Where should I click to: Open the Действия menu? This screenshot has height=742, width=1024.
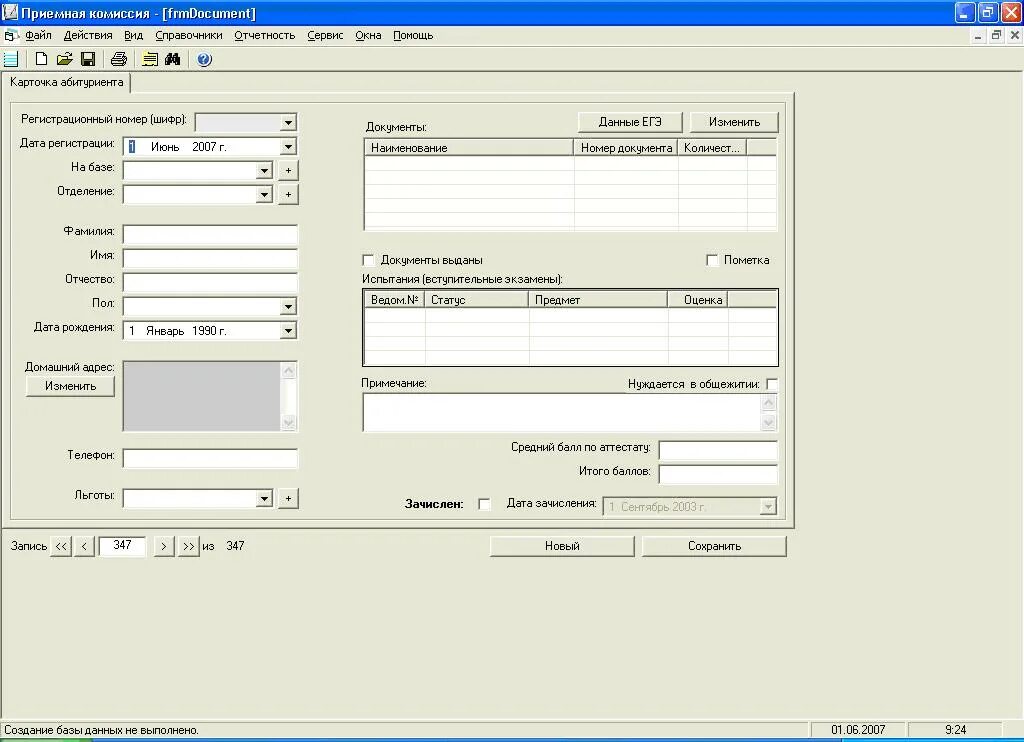tap(88, 35)
